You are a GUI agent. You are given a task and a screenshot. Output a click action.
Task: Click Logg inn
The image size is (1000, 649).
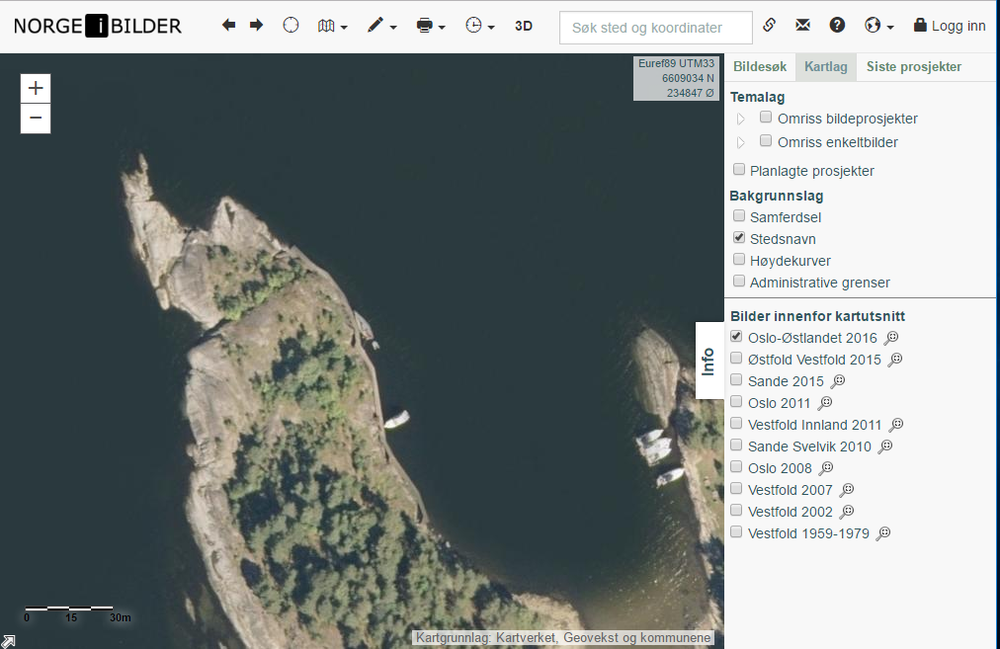(950, 26)
